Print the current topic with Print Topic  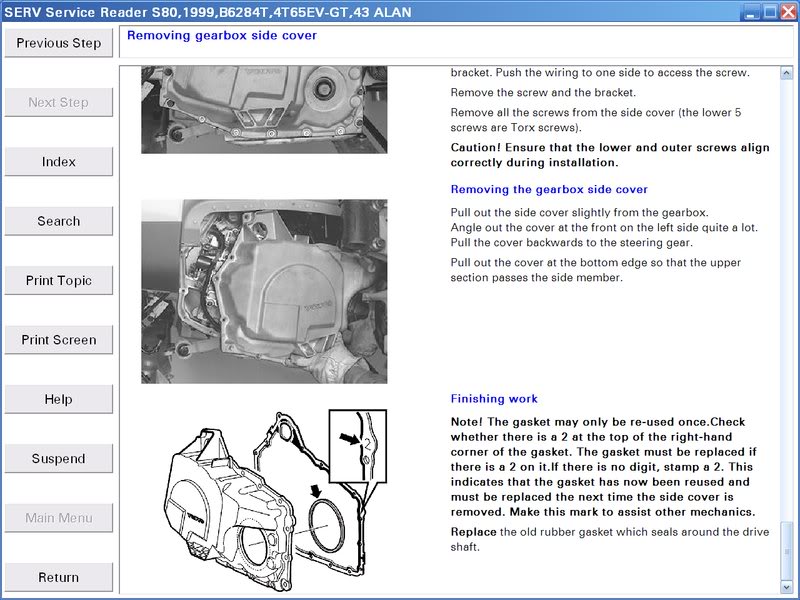point(59,281)
